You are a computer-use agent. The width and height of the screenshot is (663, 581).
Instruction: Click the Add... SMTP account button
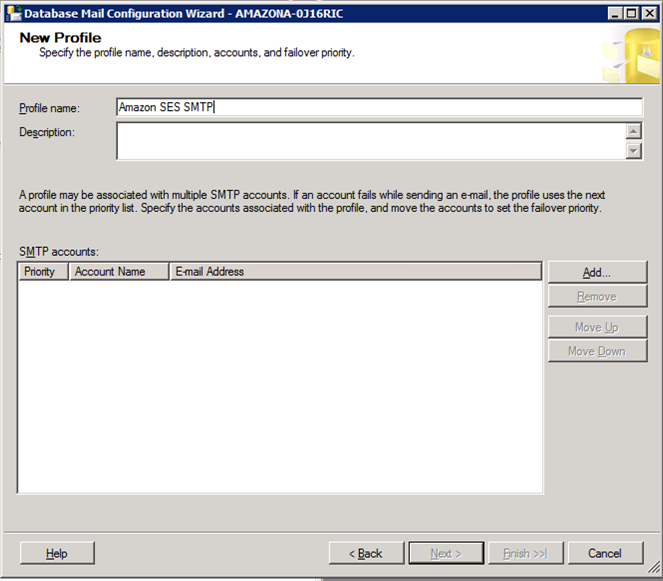click(597, 272)
